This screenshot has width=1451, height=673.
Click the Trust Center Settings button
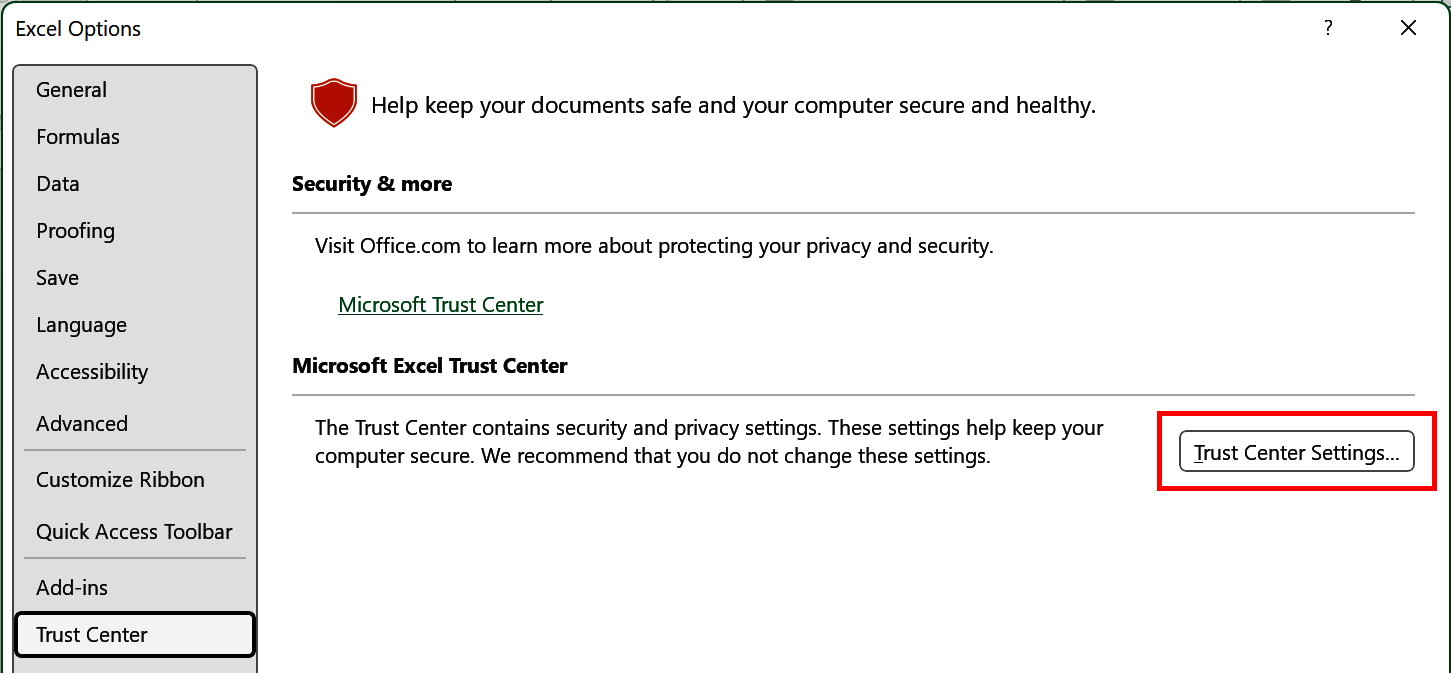pos(1296,451)
